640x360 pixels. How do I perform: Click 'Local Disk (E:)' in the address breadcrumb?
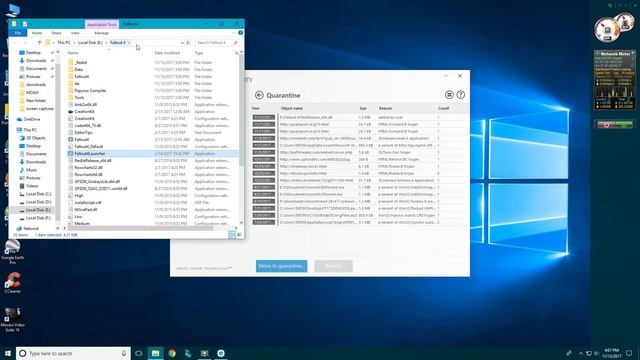click(x=90, y=42)
